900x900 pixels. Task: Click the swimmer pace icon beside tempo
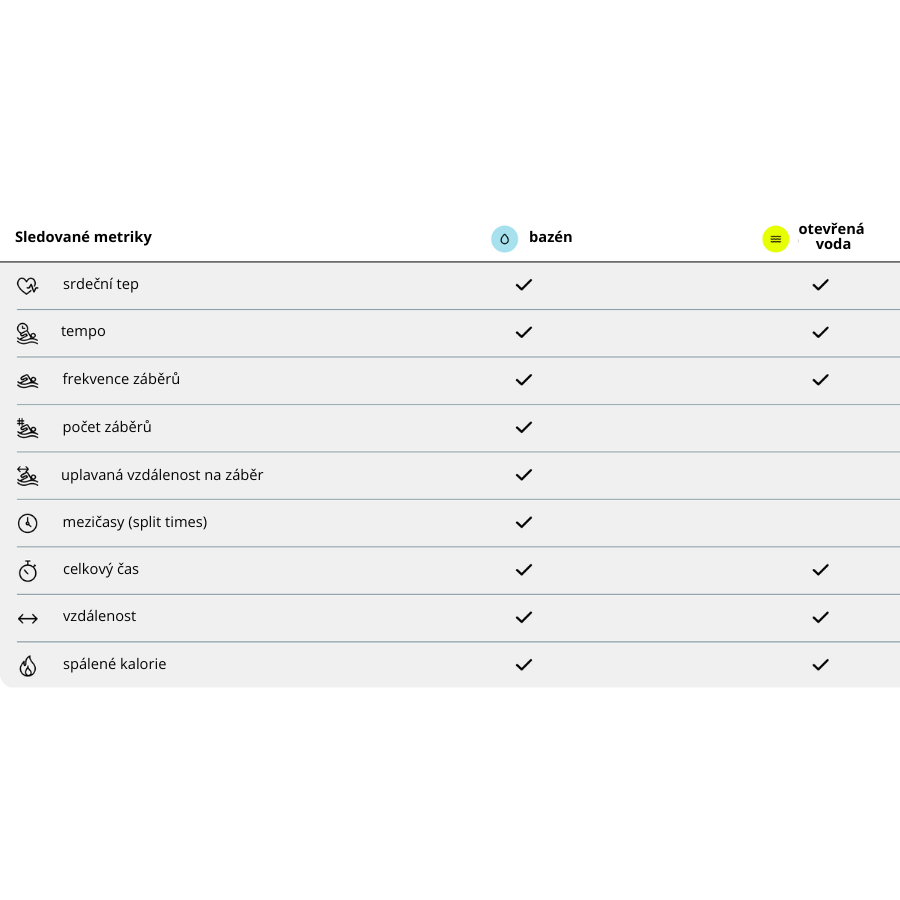point(28,333)
